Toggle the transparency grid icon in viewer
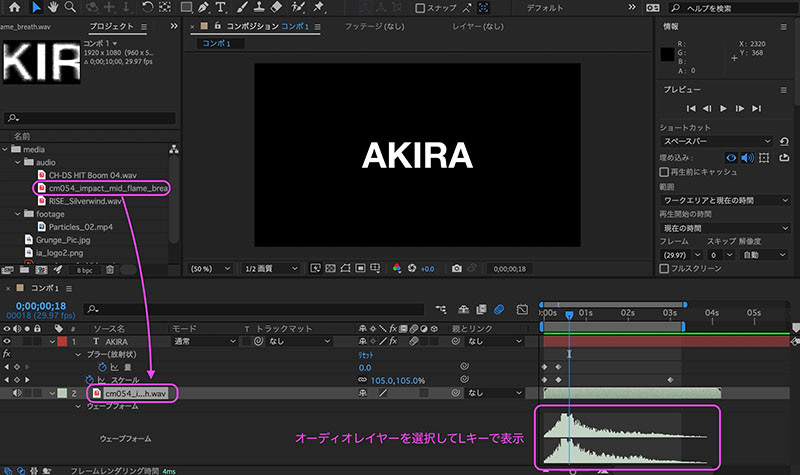800x475 pixels. (331, 268)
